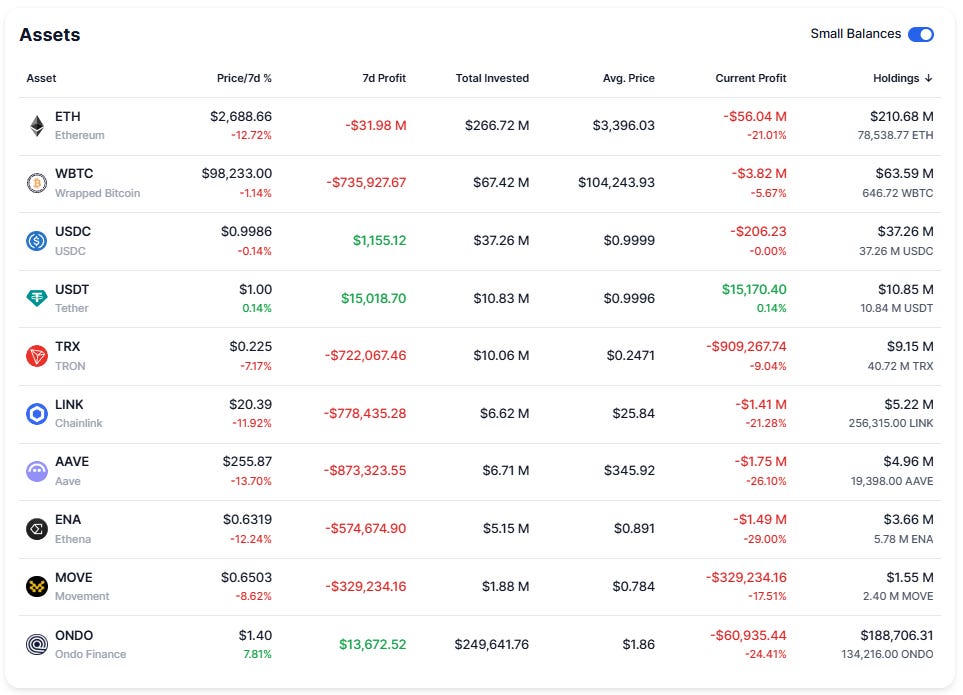This screenshot has width=963, height=695.
Task: Click ONDO current profit -$60,935.44
Action: (748, 635)
